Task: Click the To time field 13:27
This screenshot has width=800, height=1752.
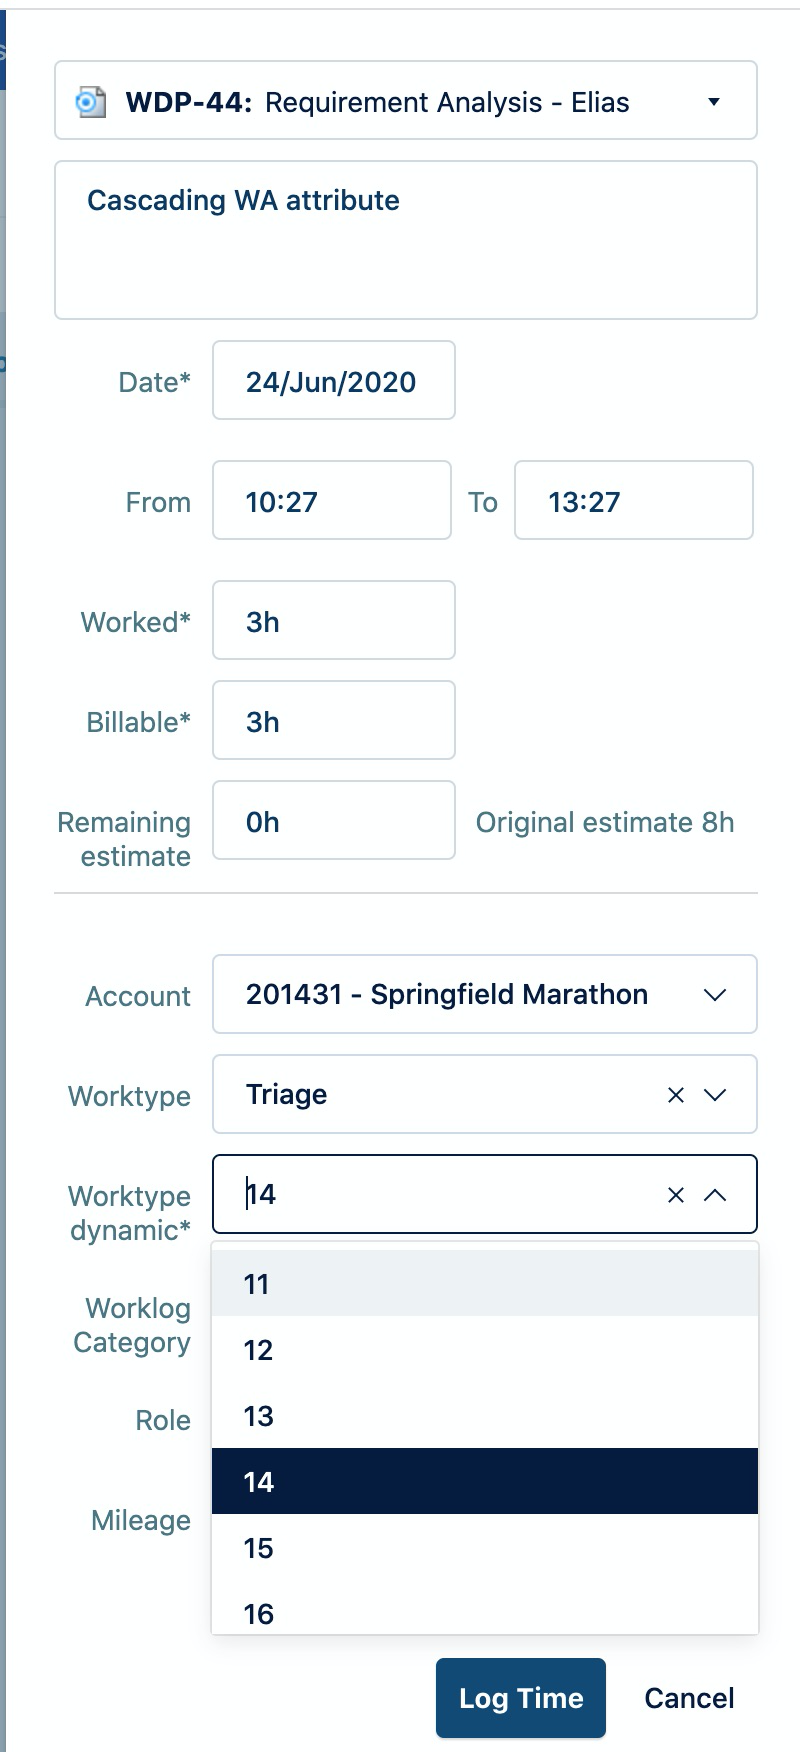Action: (x=633, y=501)
